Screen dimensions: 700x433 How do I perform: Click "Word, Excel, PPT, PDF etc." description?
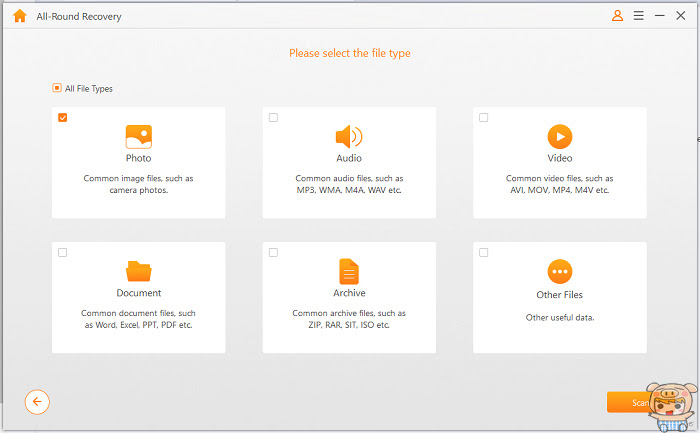(144, 325)
